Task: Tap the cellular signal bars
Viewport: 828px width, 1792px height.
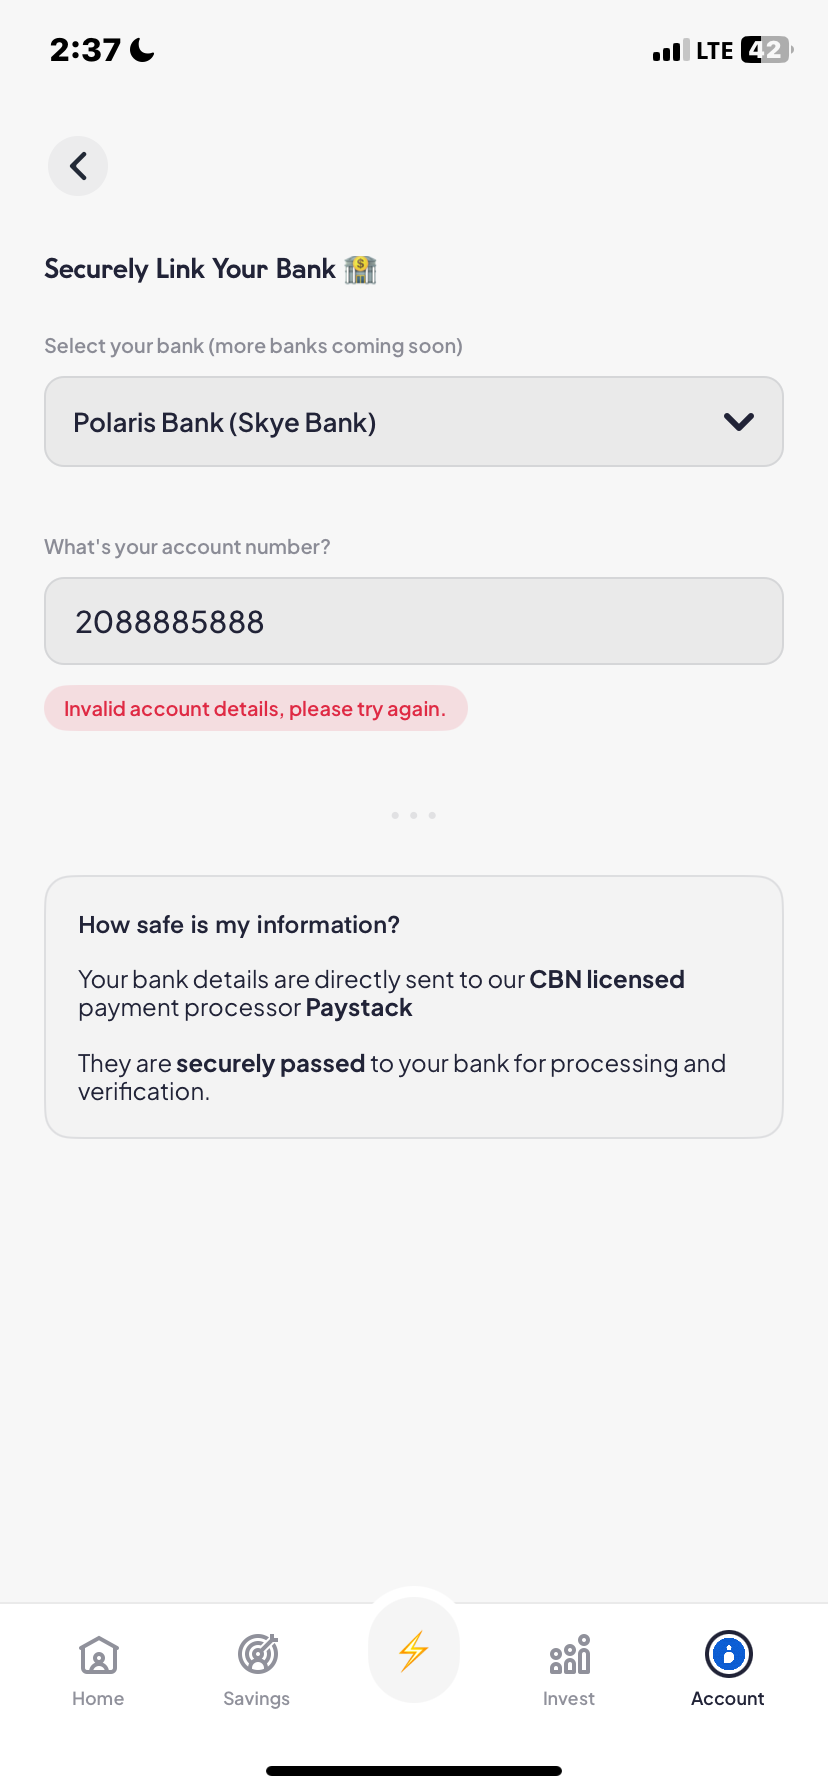Action: (670, 51)
